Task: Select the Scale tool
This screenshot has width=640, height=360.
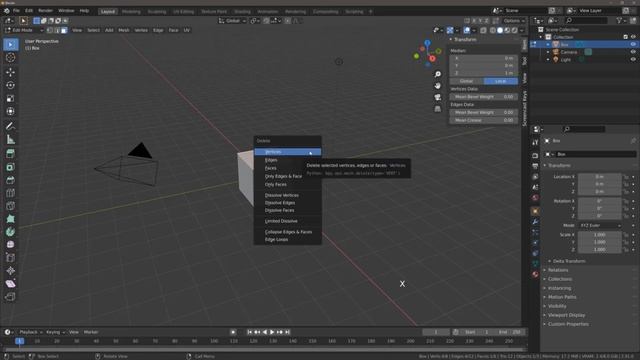Action: [x=11, y=98]
